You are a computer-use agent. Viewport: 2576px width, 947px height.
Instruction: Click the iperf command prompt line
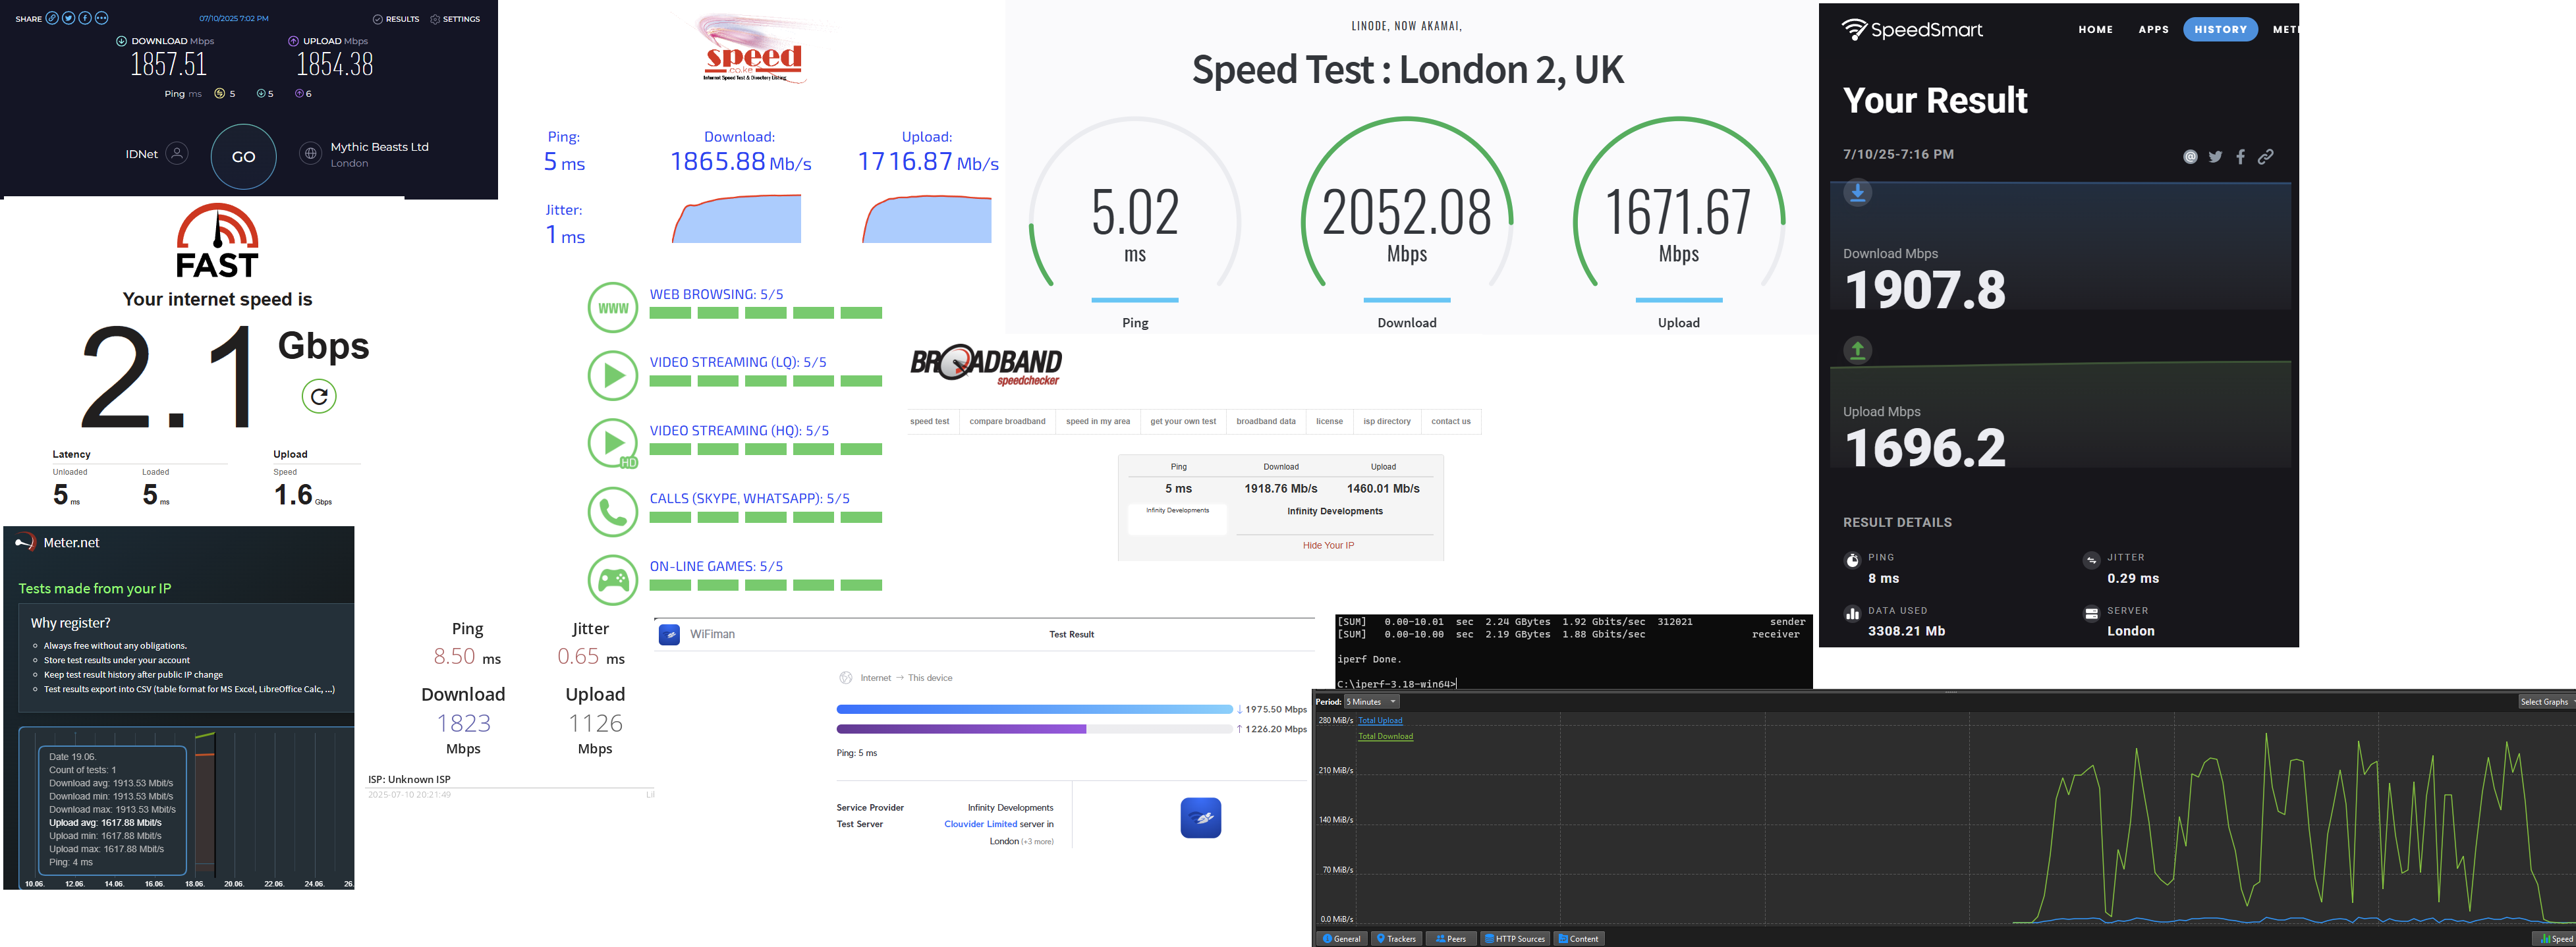(1397, 684)
